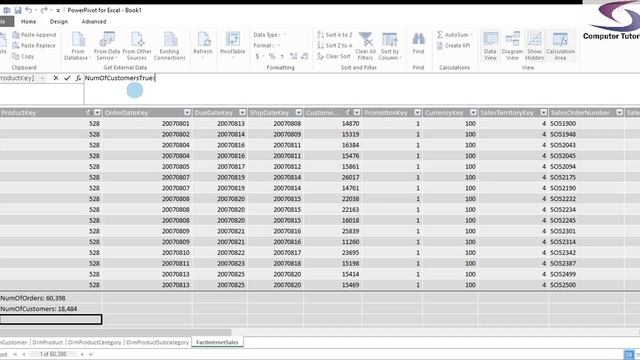Click customer key cell 14870
Viewport: 640px width, 360px height.
333,123
